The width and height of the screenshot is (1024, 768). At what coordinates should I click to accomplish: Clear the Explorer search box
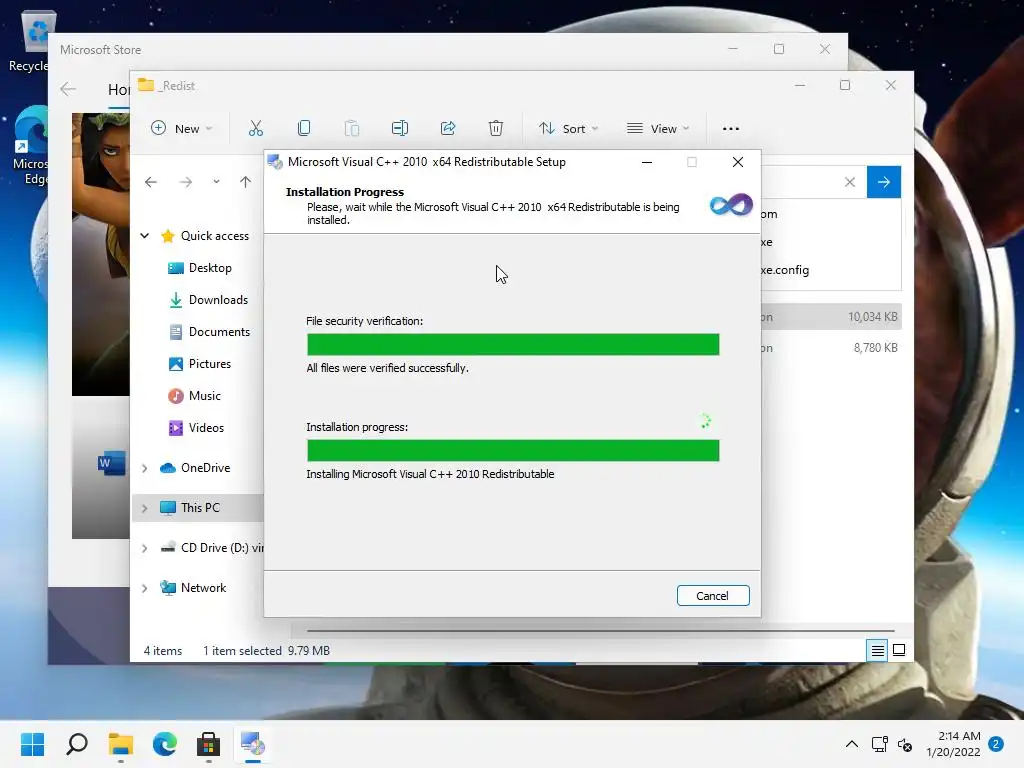coord(850,182)
